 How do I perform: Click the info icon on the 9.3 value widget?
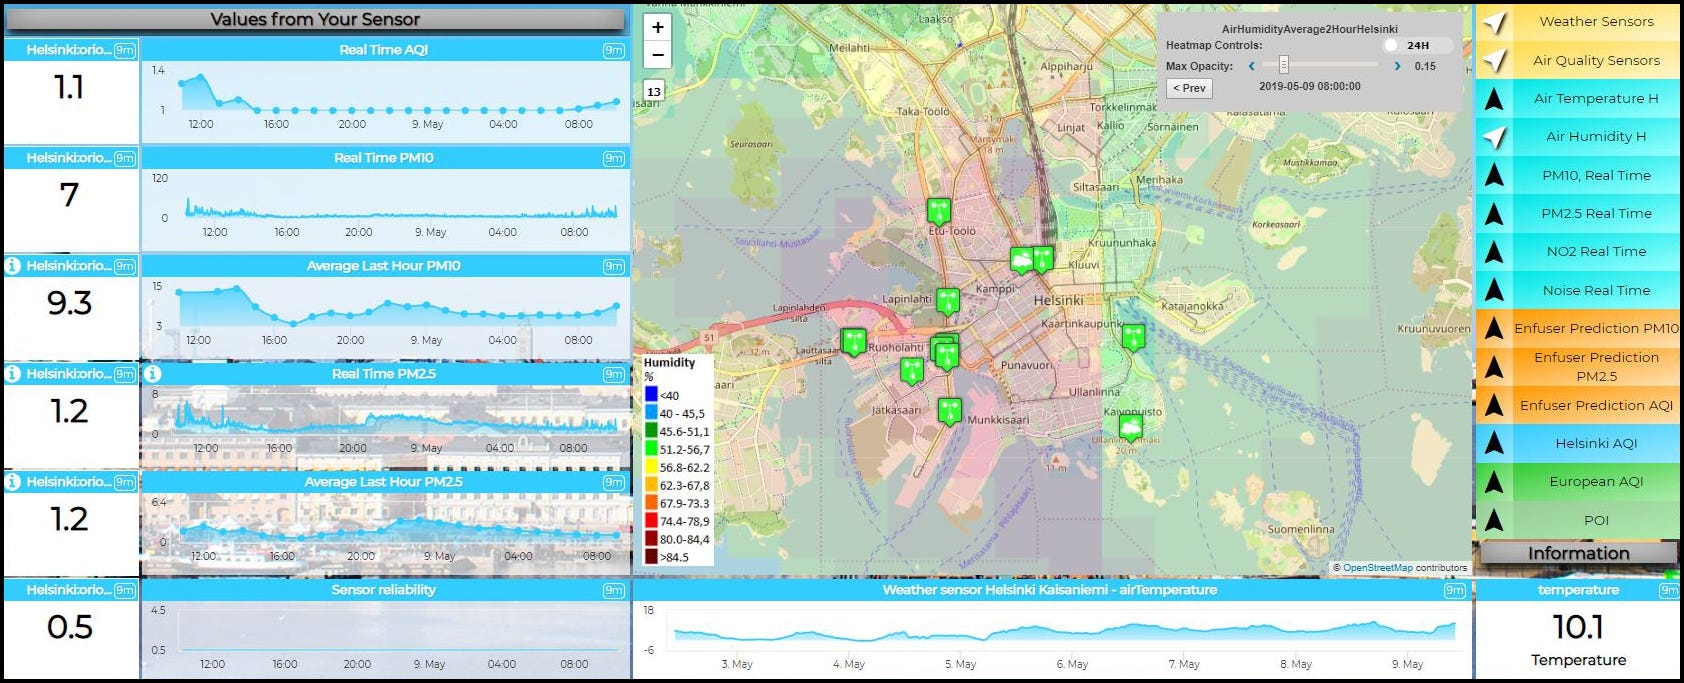[x=13, y=266]
